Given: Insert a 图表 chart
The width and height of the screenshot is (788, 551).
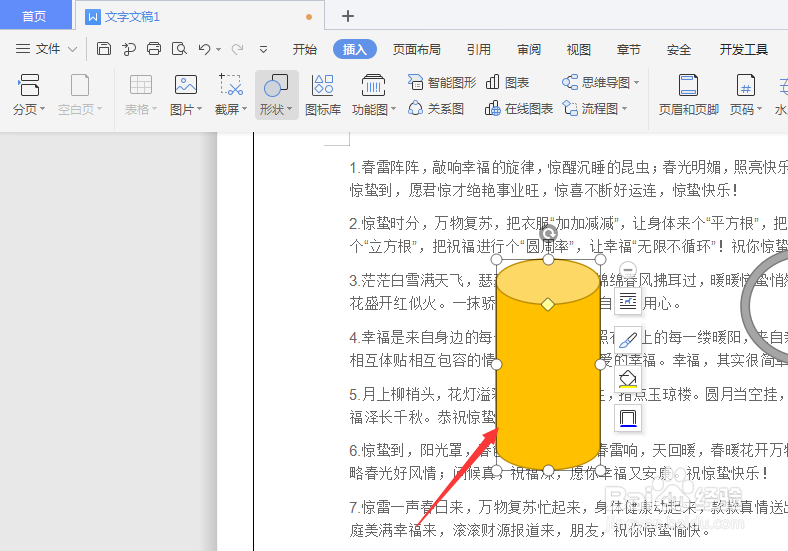Looking at the screenshot, I should [x=507, y=82].
